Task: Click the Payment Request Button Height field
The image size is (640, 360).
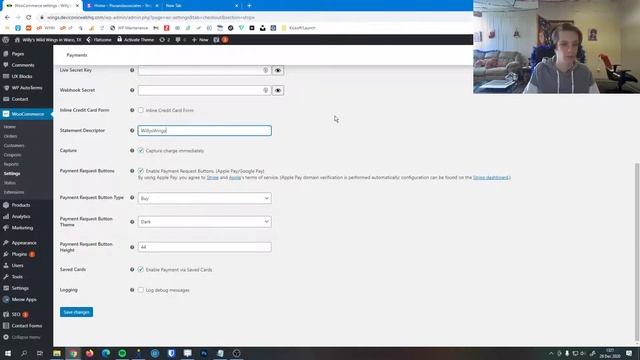Action: pyautogui.click(x=204, y=247)
